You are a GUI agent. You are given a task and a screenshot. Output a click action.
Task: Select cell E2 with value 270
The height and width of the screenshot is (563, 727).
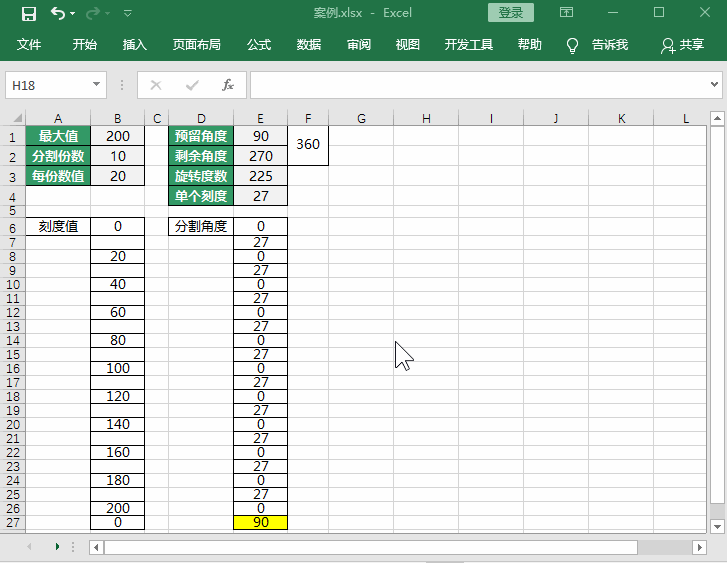261,156
